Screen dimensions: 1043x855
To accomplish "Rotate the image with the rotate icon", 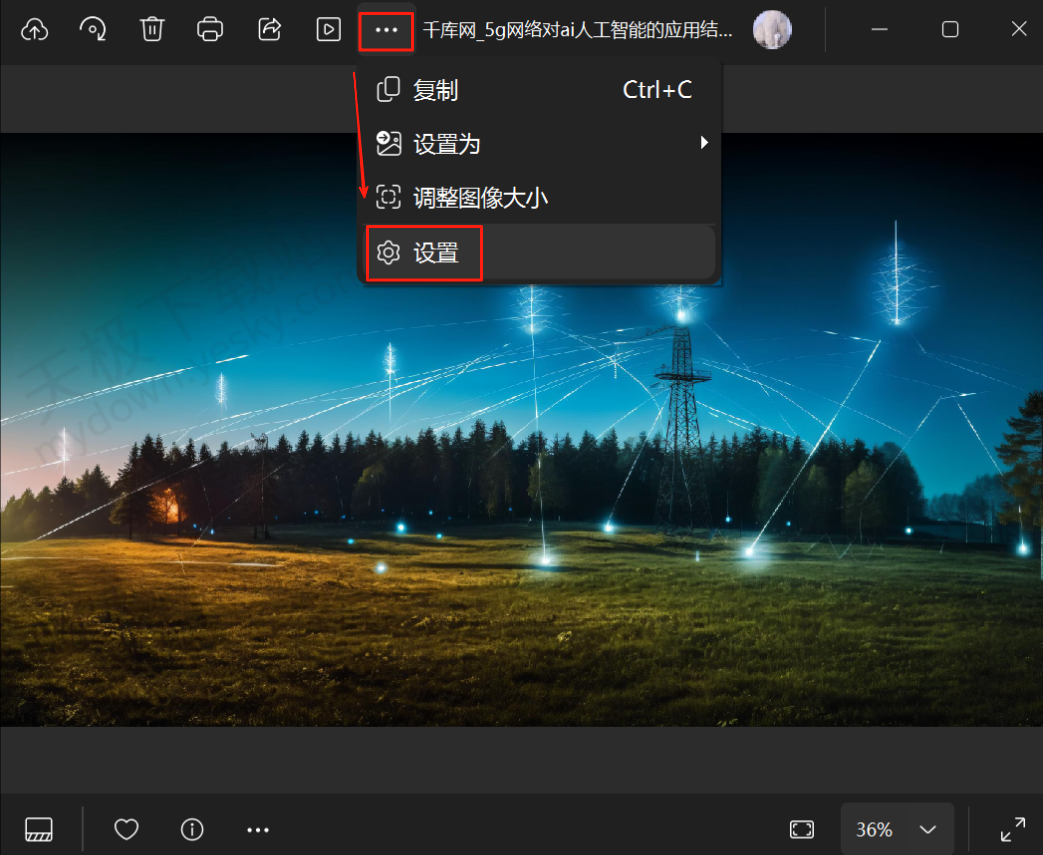I will tap(92, 30).
